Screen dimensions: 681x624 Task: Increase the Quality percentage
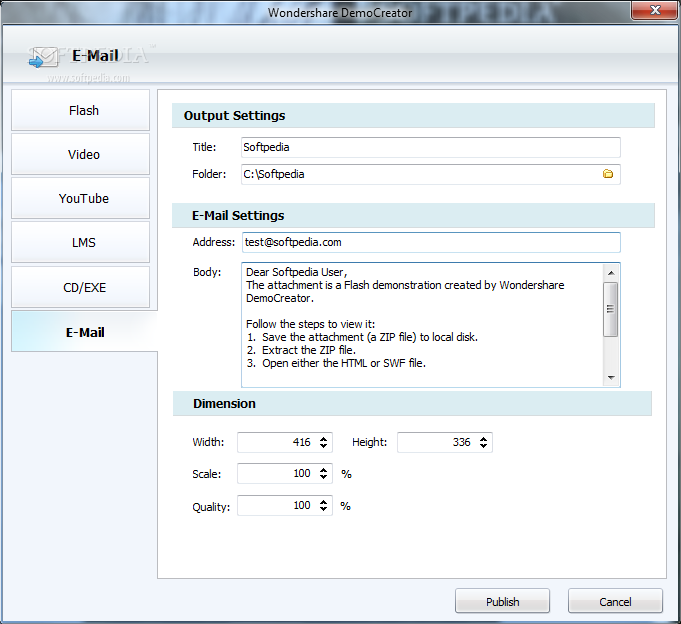(x=323, y=502)
